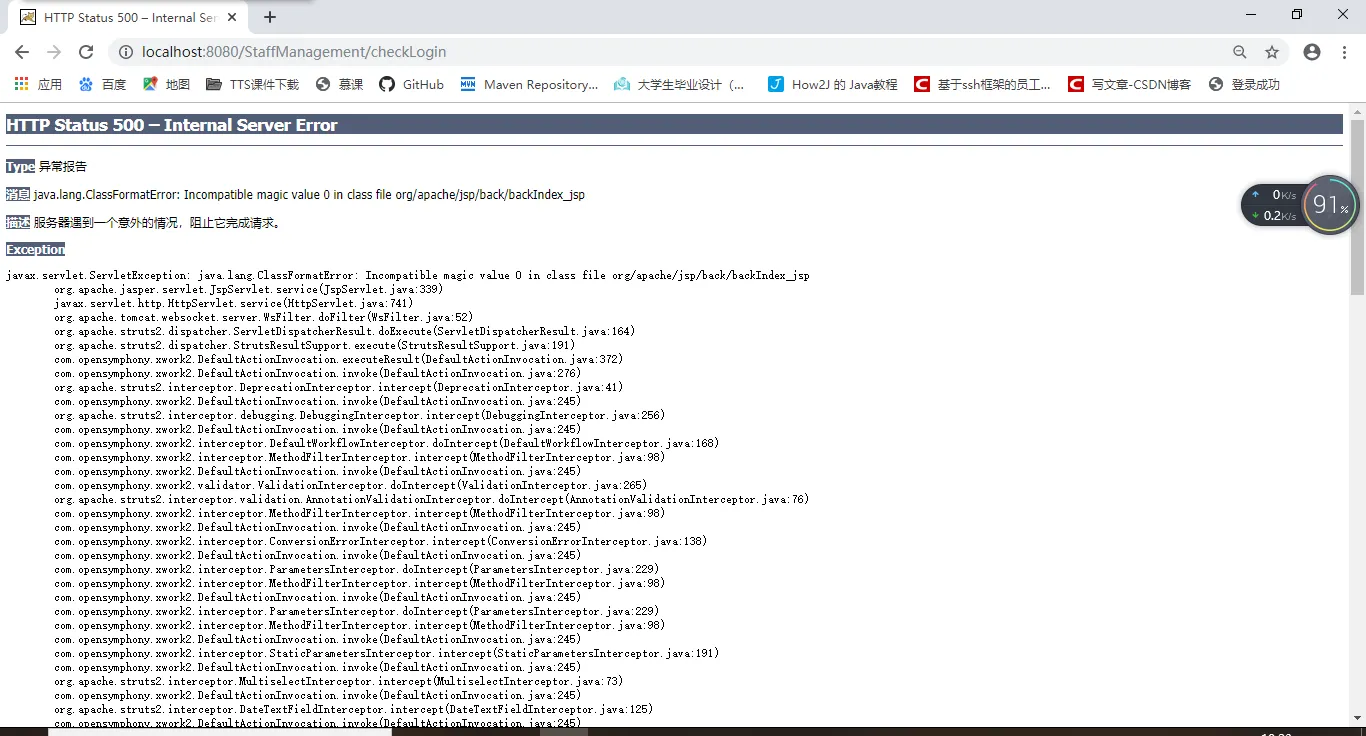1366x736 pixels.
Task: Select the HTTP Status 500 browser tab
Action: (x=120, y=17)
